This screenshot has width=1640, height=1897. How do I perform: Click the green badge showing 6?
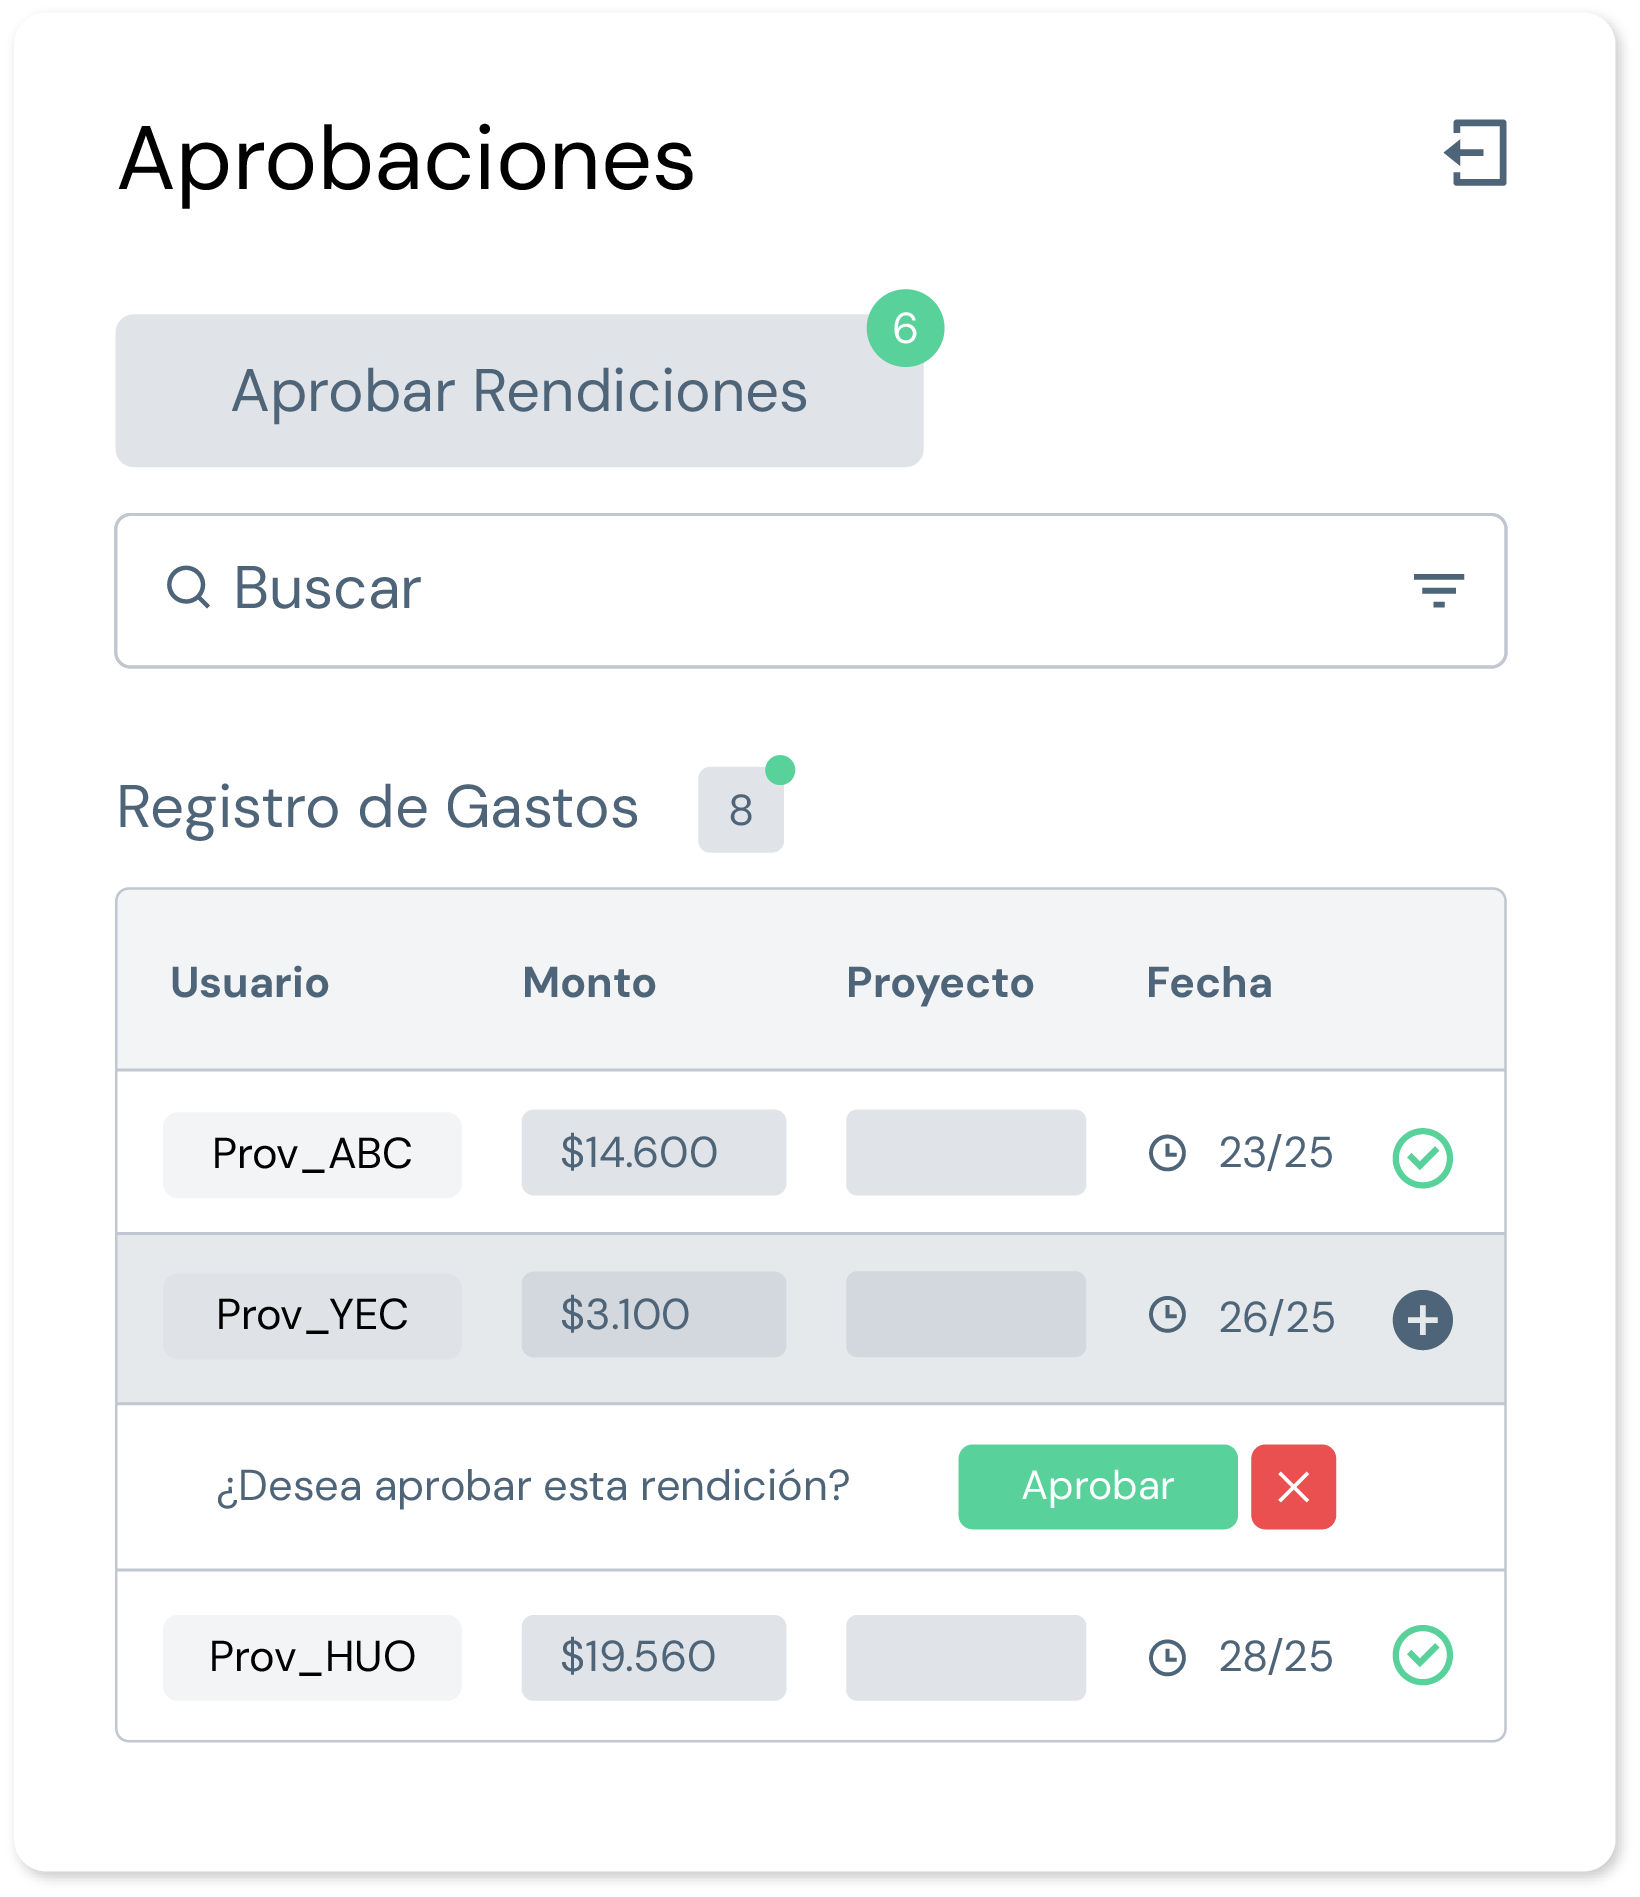point(905,328)
